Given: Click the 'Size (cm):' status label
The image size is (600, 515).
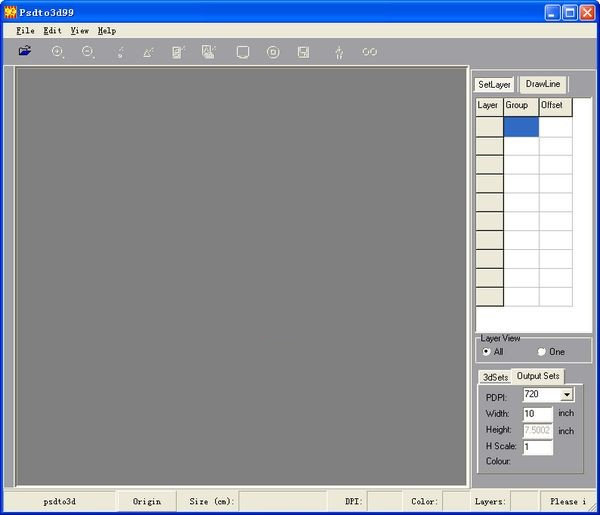Looking at the screenshot, I should tap(212, 502).
